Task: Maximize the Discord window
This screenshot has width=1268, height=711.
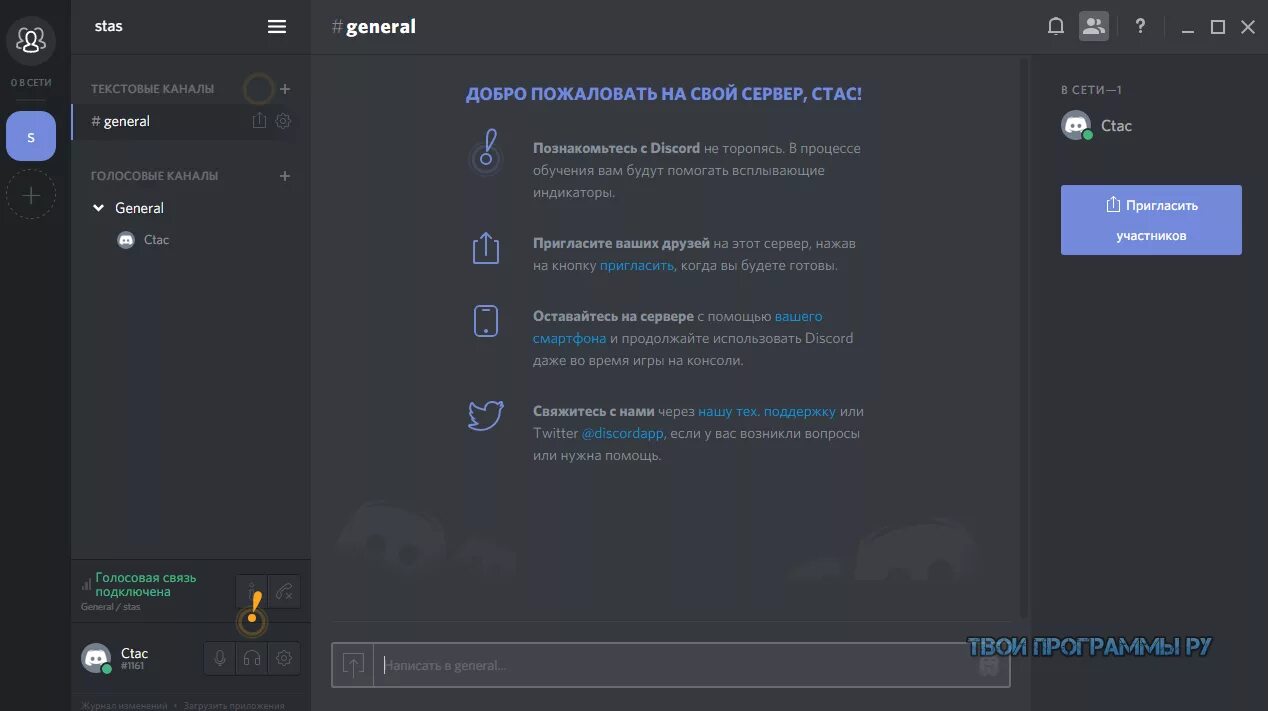Action: pyautogui.click(x=1217, y=28)
